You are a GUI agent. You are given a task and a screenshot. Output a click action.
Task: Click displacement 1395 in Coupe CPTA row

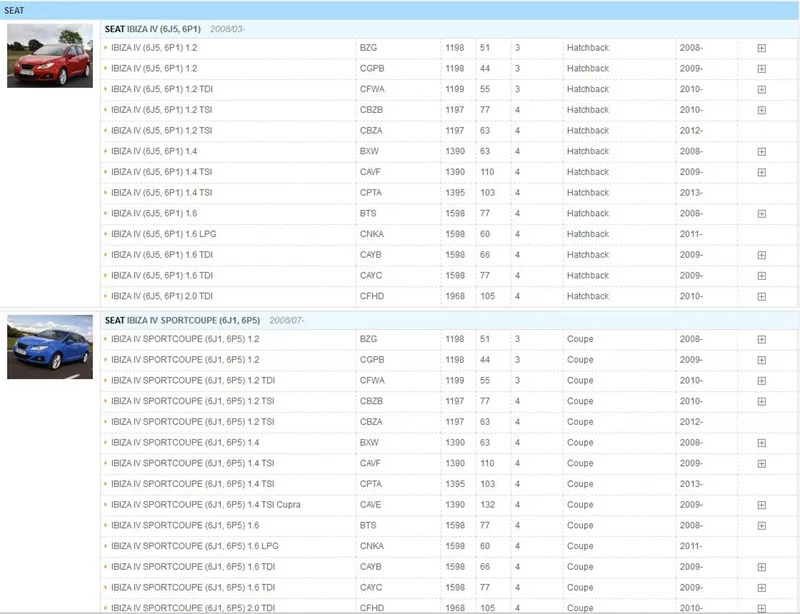point(455,484)
